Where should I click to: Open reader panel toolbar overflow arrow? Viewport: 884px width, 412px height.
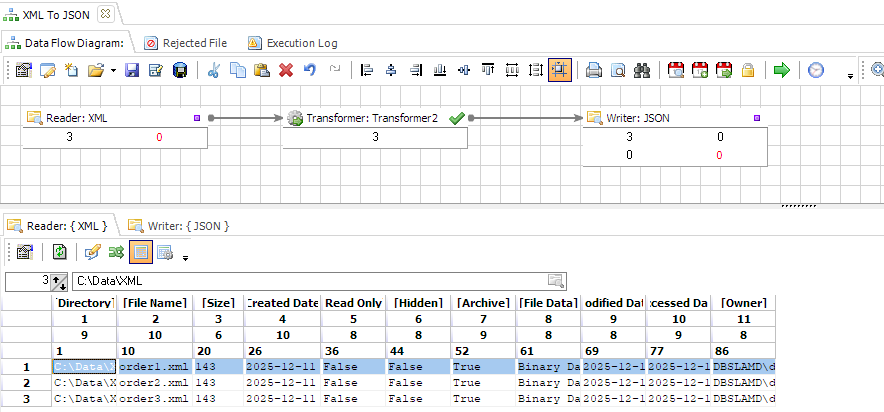pyautogui.click(x=185, y=258)
